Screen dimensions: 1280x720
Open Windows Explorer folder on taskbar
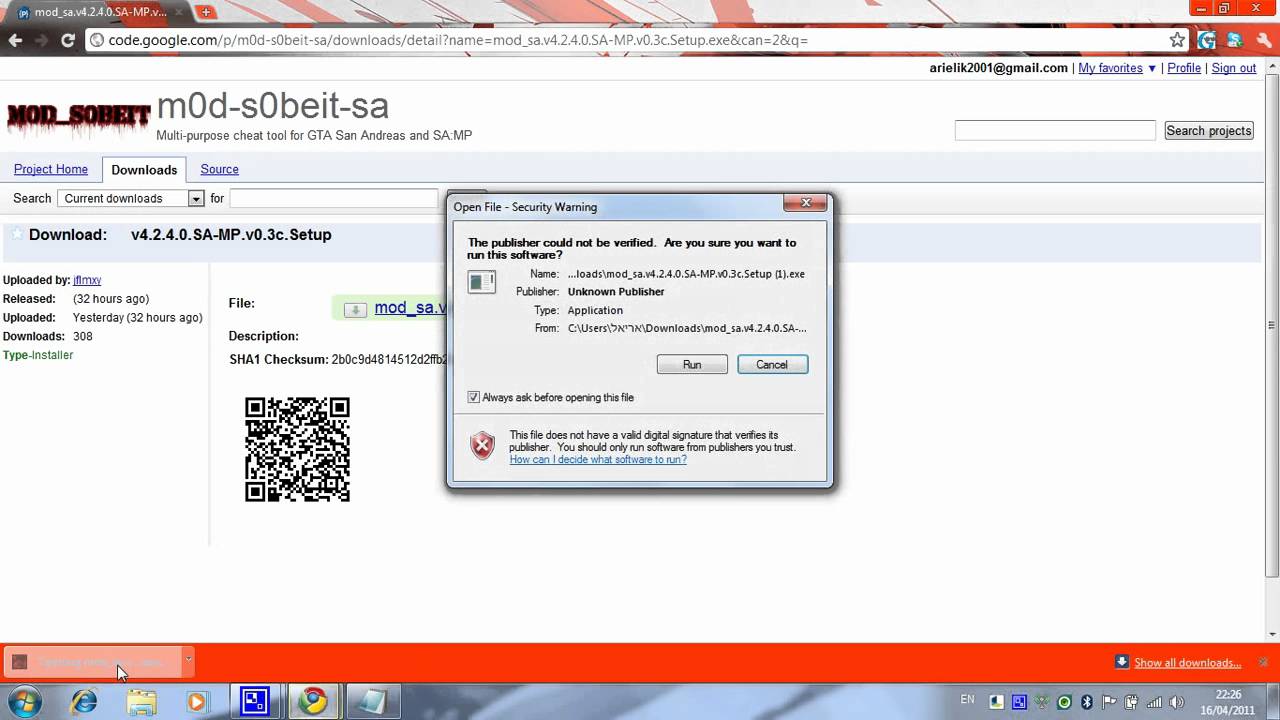pos(141,702)
